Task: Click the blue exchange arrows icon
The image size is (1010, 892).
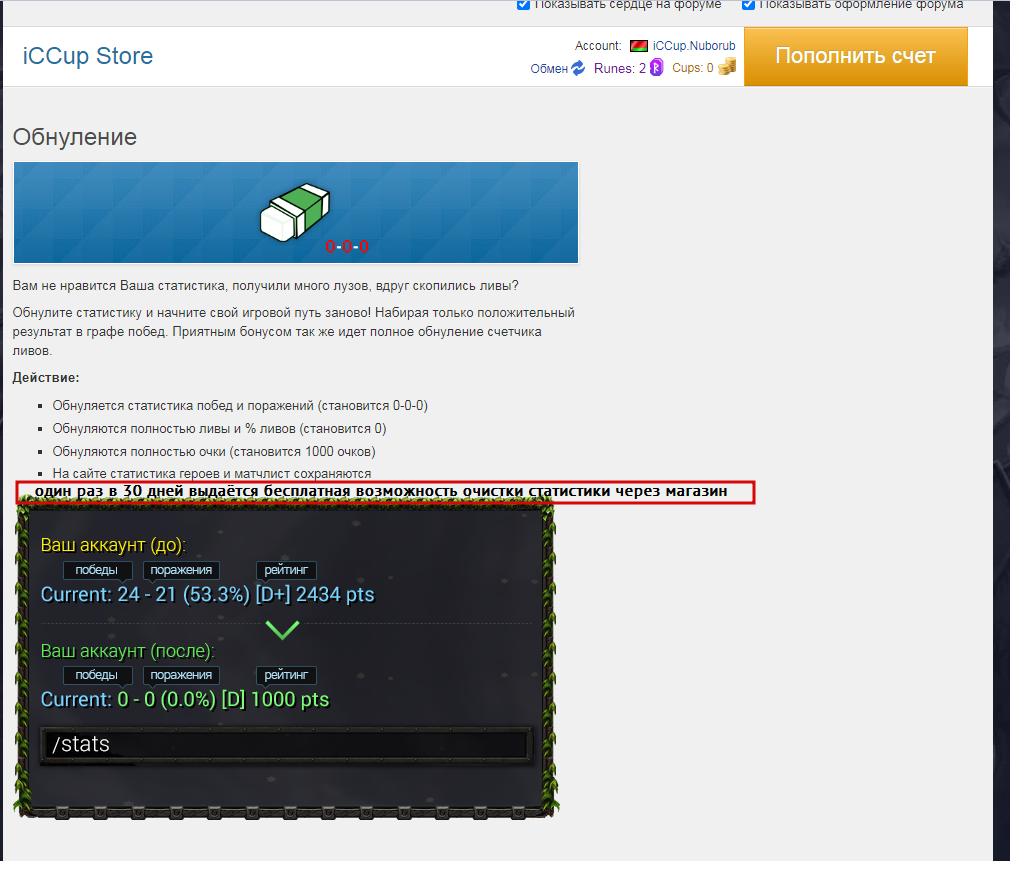Action: coord(578,68)
